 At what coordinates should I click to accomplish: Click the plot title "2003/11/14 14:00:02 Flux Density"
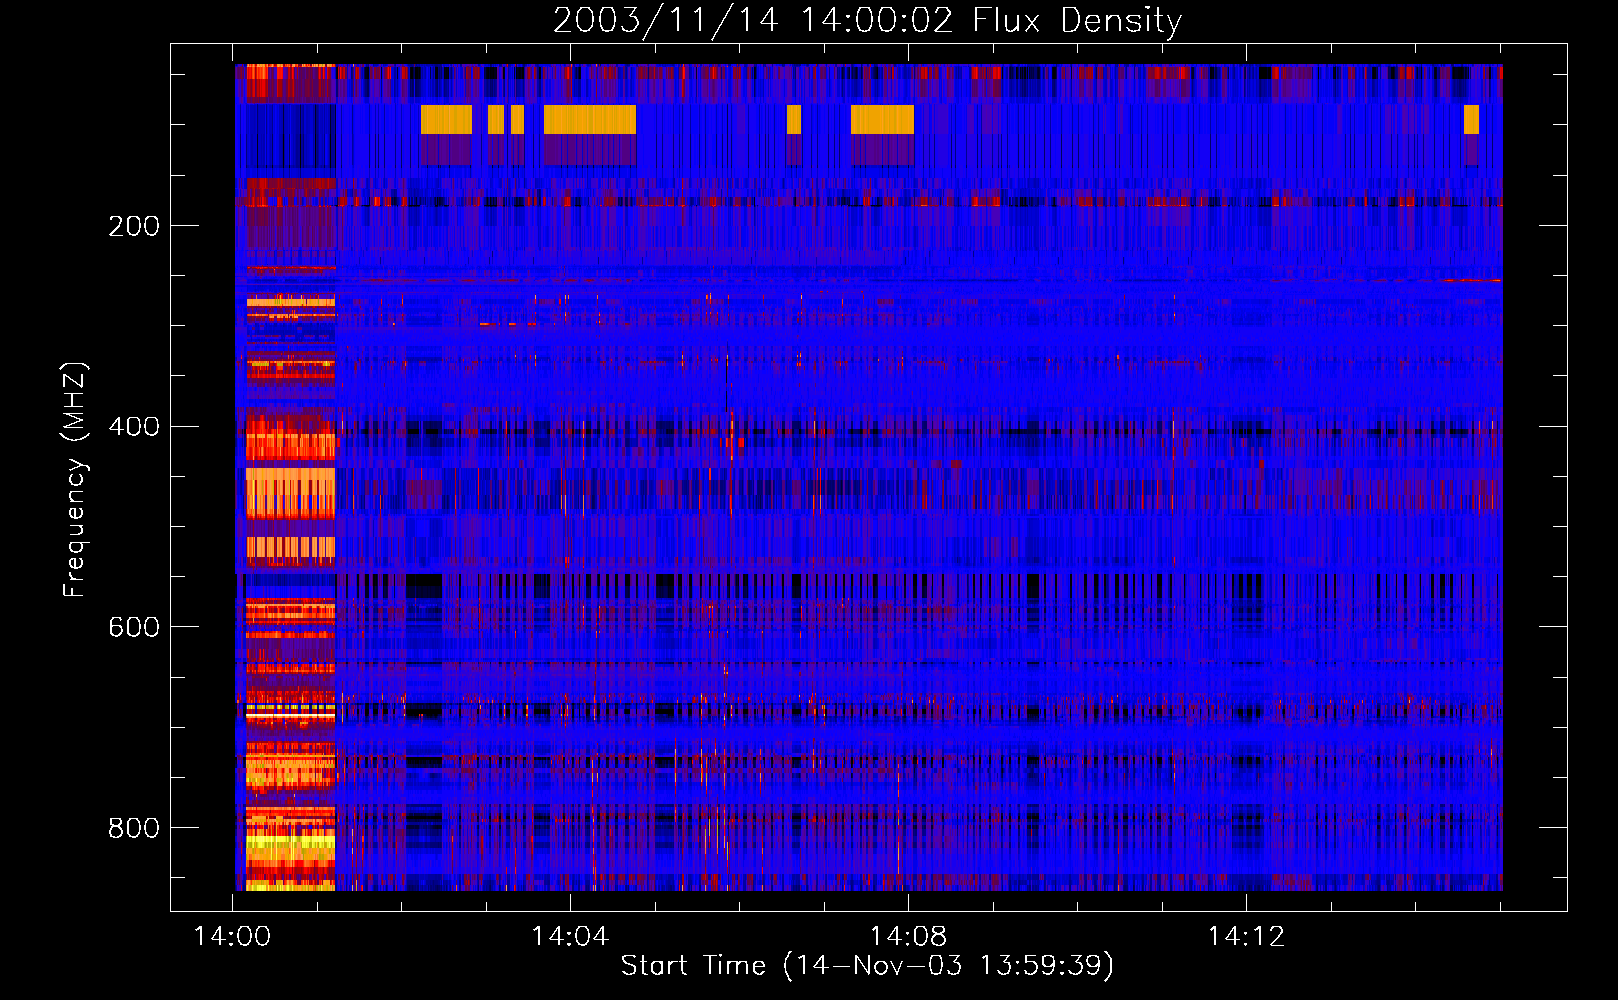click(x=867, y=21)
